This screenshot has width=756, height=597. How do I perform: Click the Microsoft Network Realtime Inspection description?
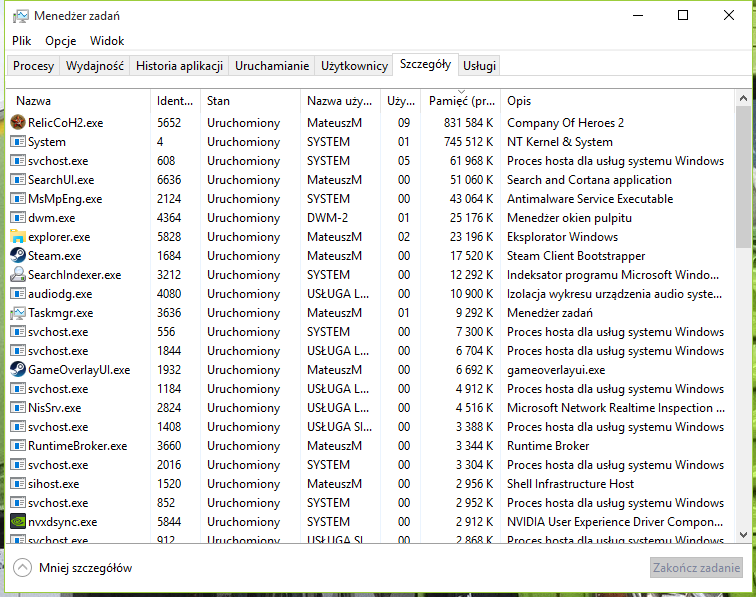[x=616, y=407]
